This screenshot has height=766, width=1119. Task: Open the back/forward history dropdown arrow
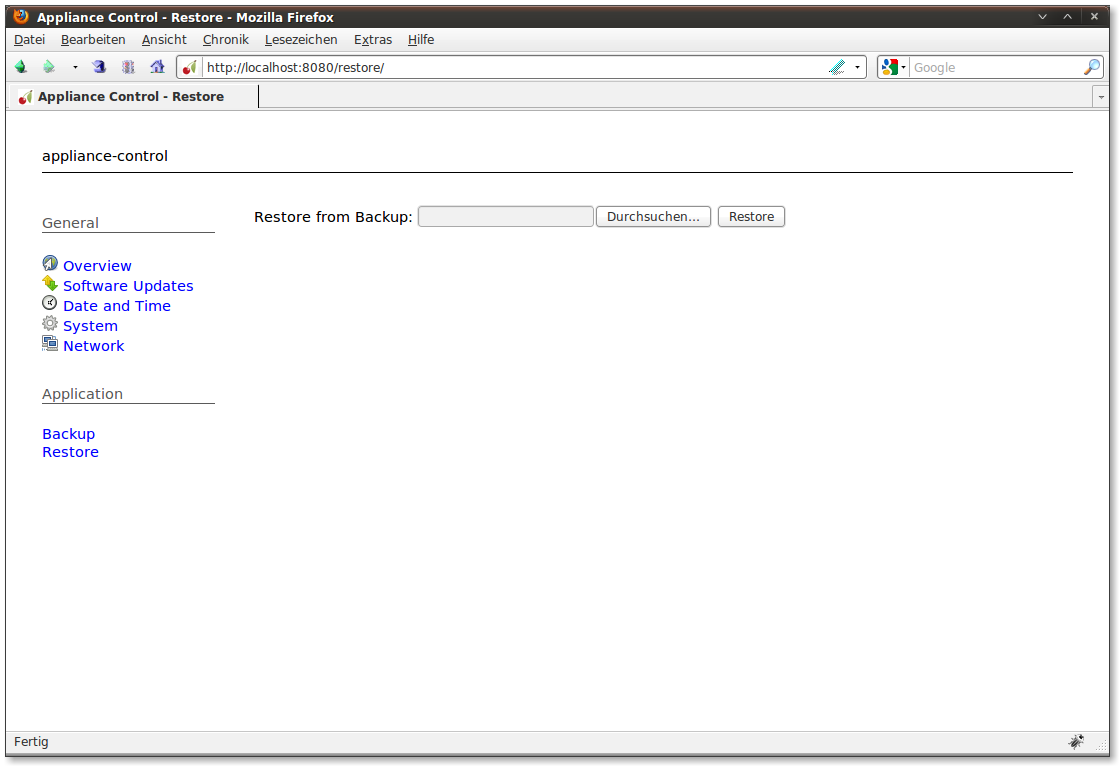75,67
